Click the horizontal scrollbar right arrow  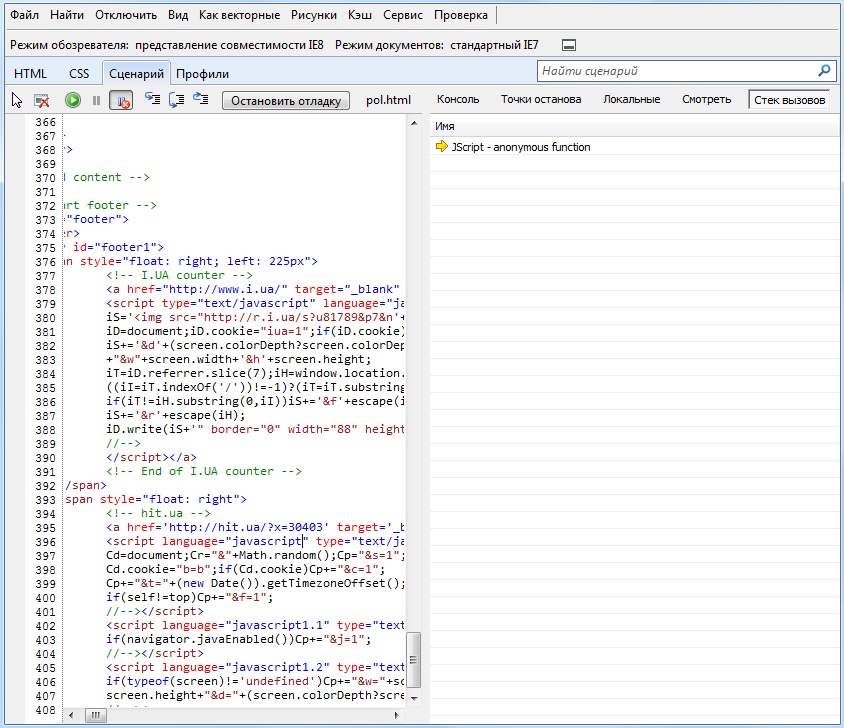[x=397, y=715]
